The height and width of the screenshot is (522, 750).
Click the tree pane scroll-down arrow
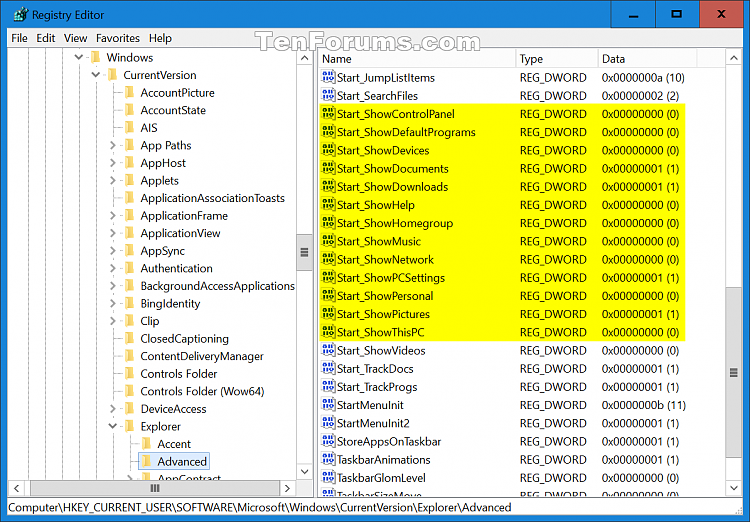[x=304, y=471]
